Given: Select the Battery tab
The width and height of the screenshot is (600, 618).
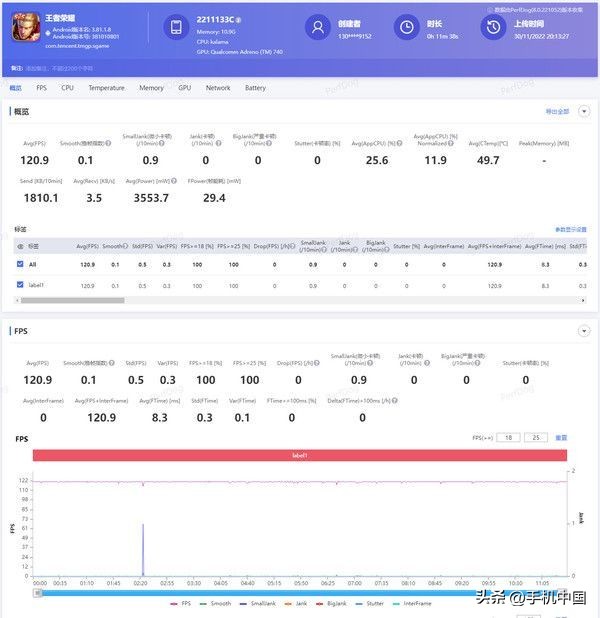Looking at the screenshot, I should click(255, 88).
